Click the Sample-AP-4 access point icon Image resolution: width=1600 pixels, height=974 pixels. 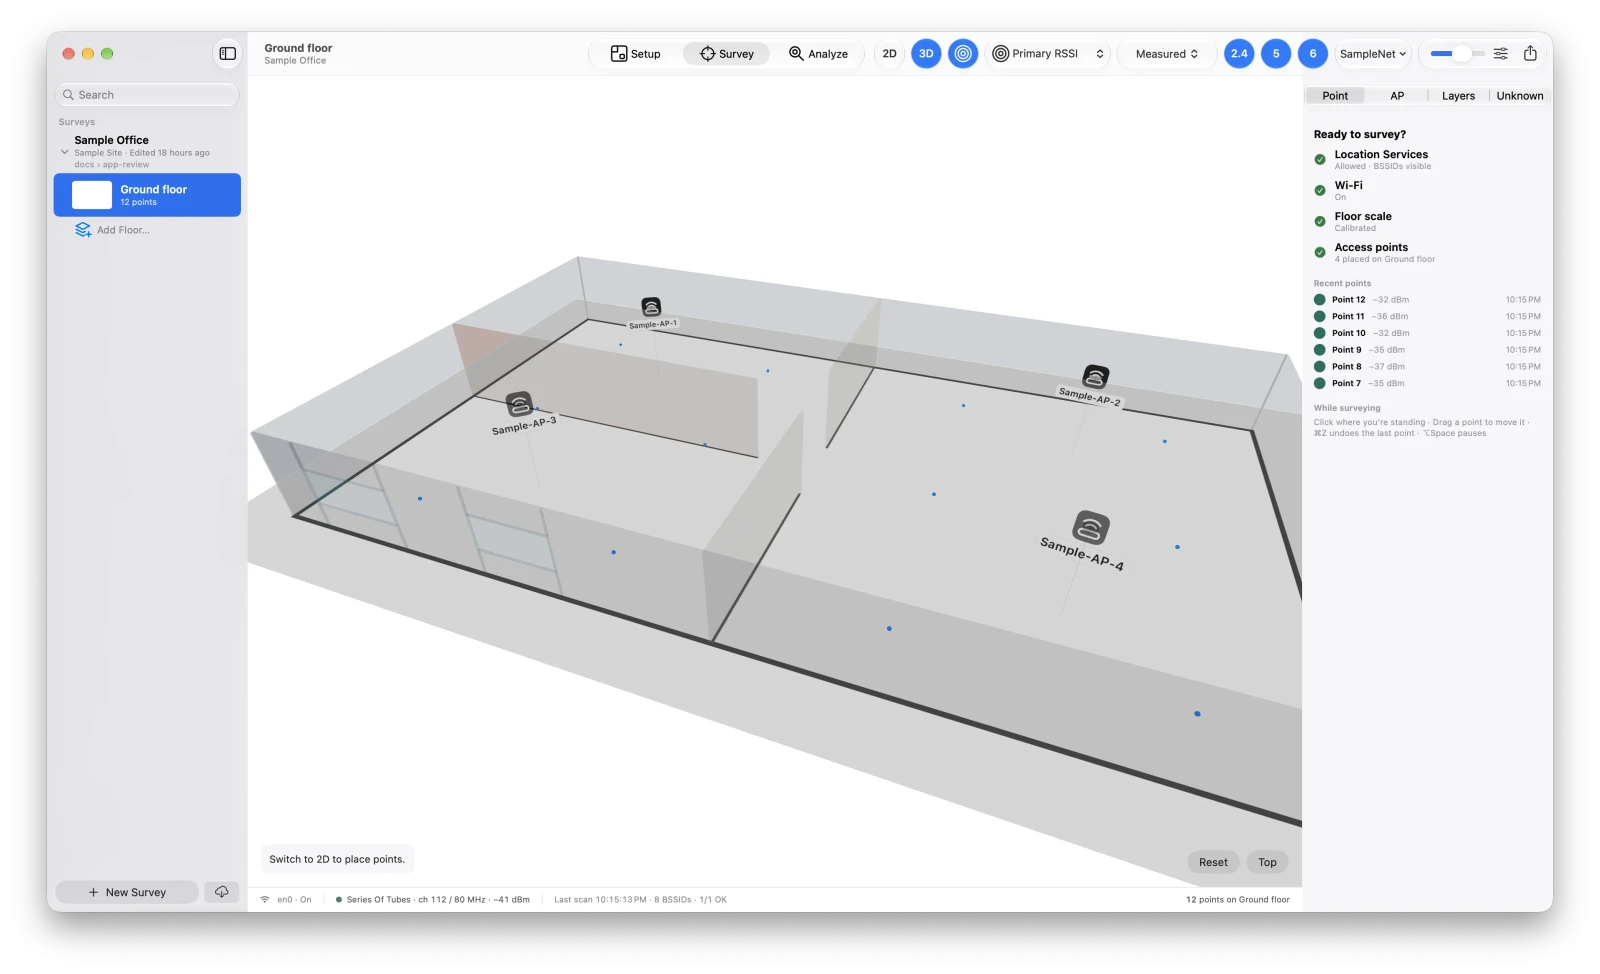[x=1091, y=527]
